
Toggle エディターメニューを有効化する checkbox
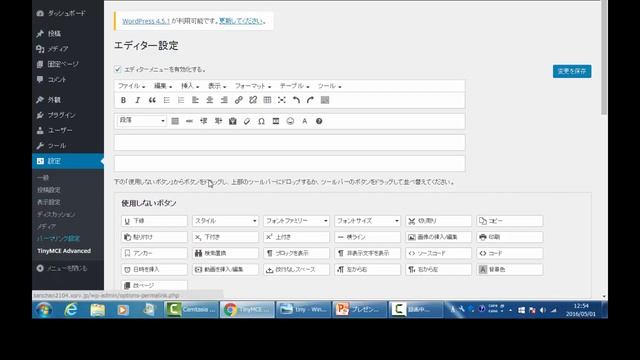coord(118,69)
